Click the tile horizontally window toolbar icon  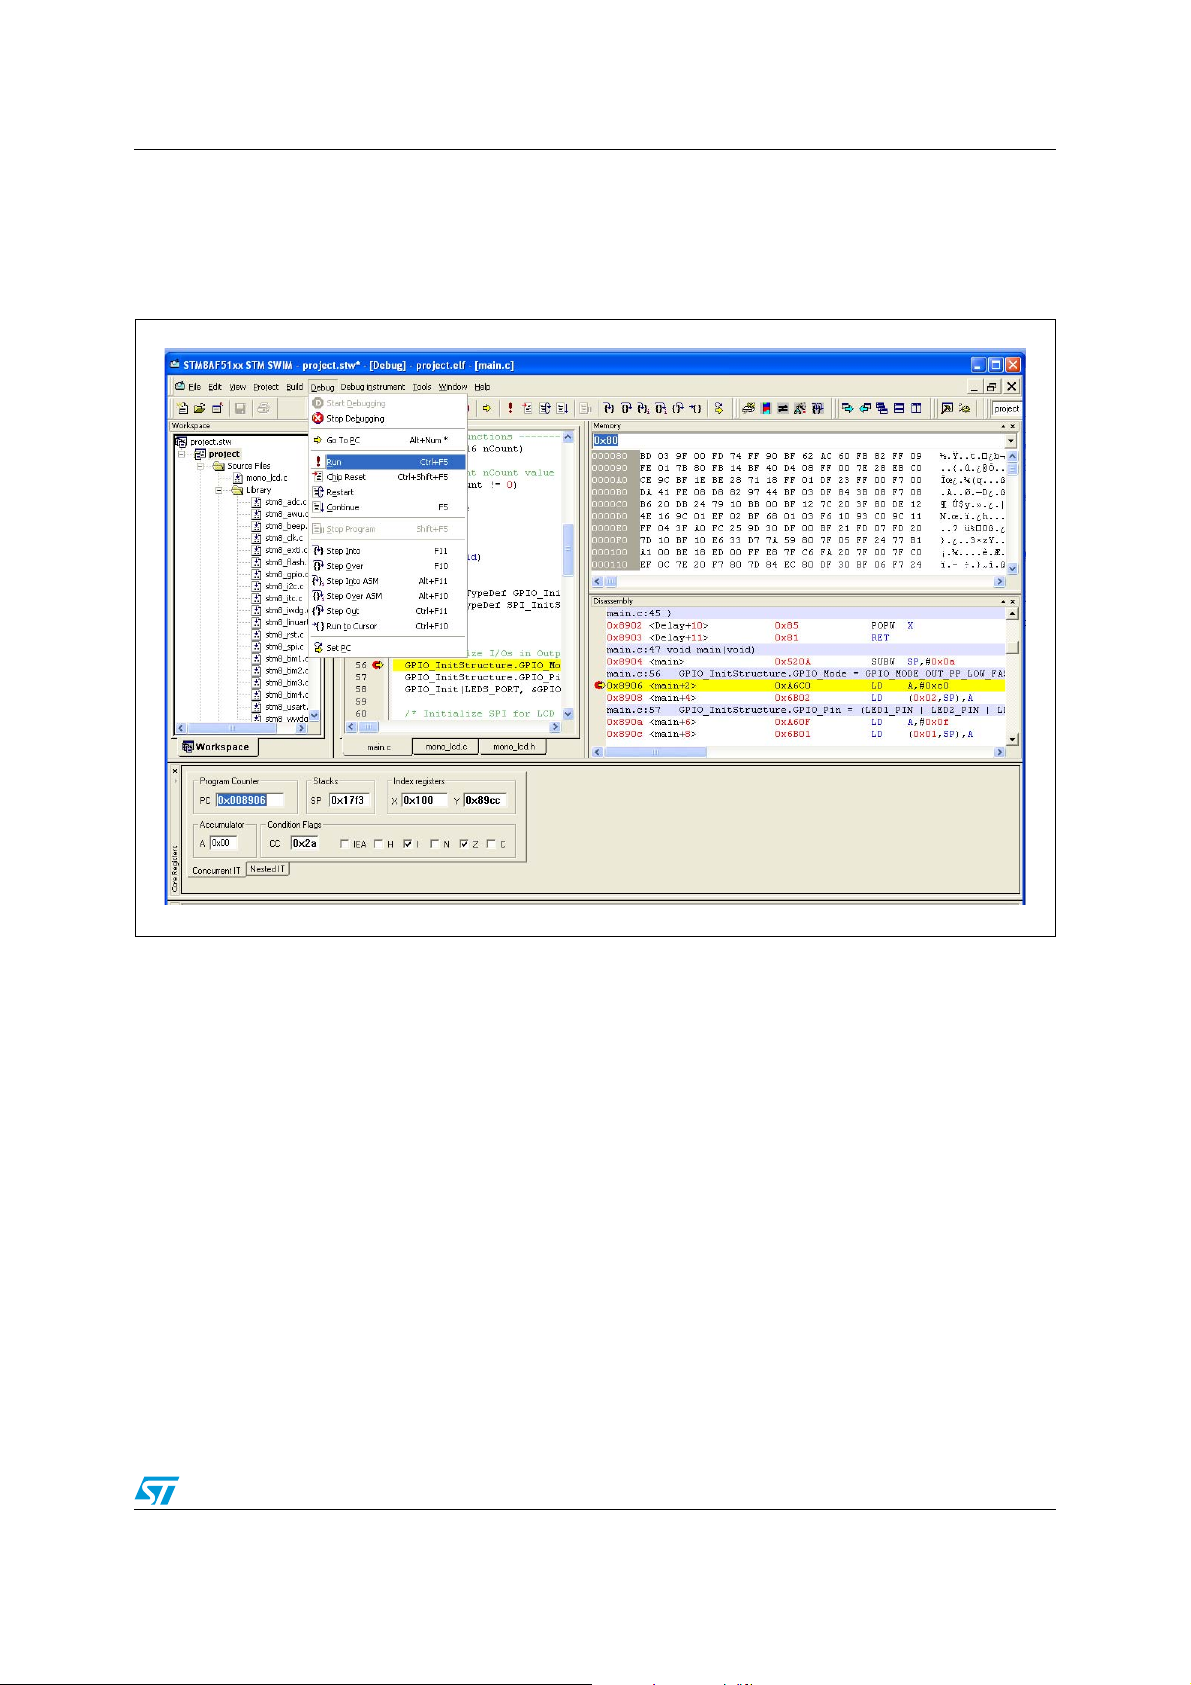coord(898,408)
